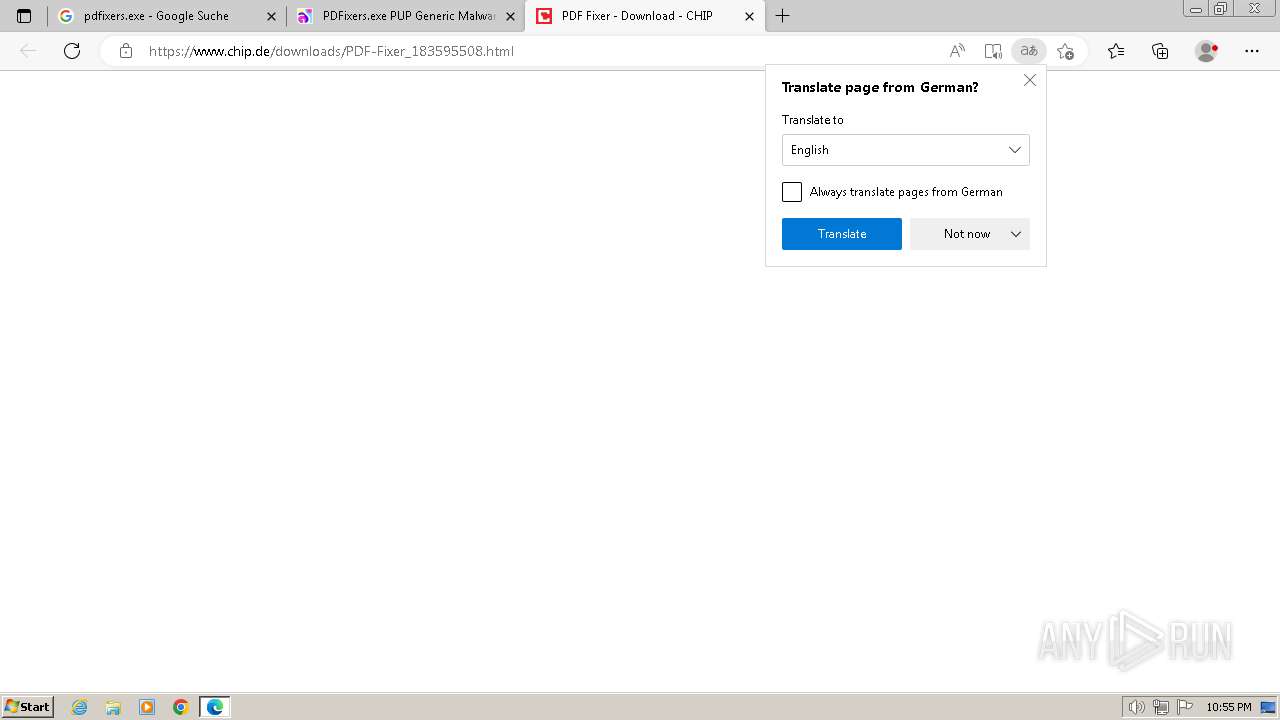Viewport: 1280px width, 720px height.
Task: Close the PDFixers.exe PUP Generic Malware tab
Action: [x=510, y=16]
